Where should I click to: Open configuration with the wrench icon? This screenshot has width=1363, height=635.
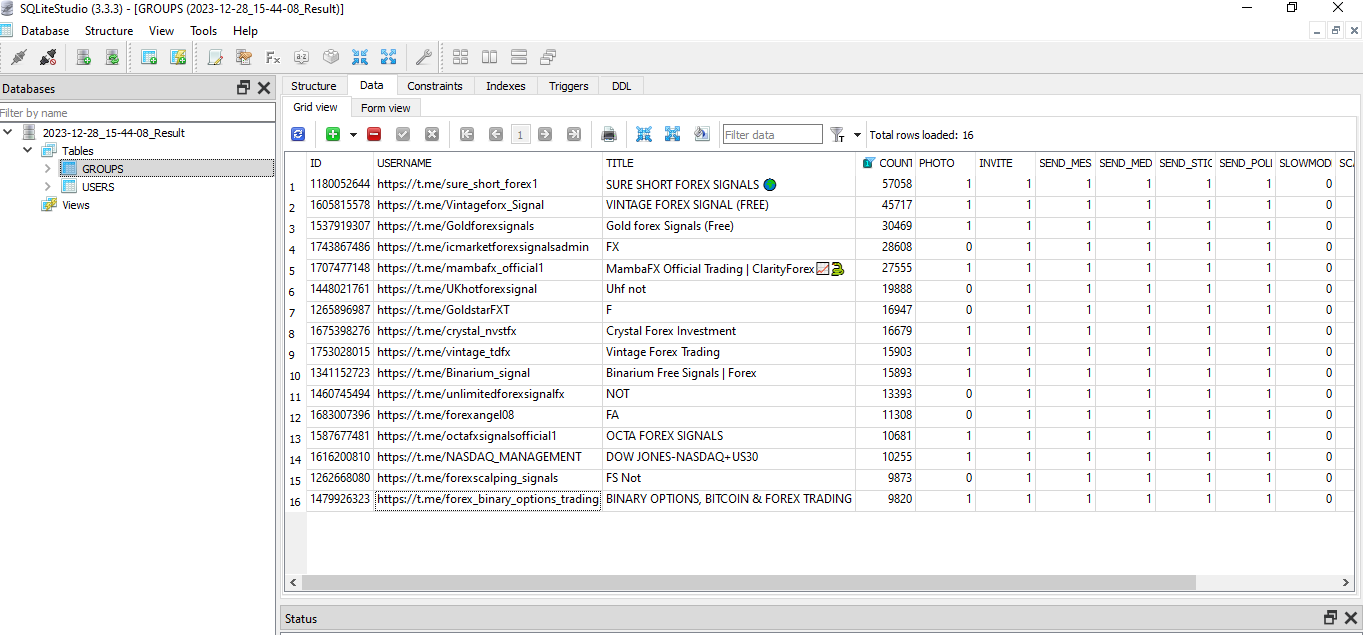point(423,57)
